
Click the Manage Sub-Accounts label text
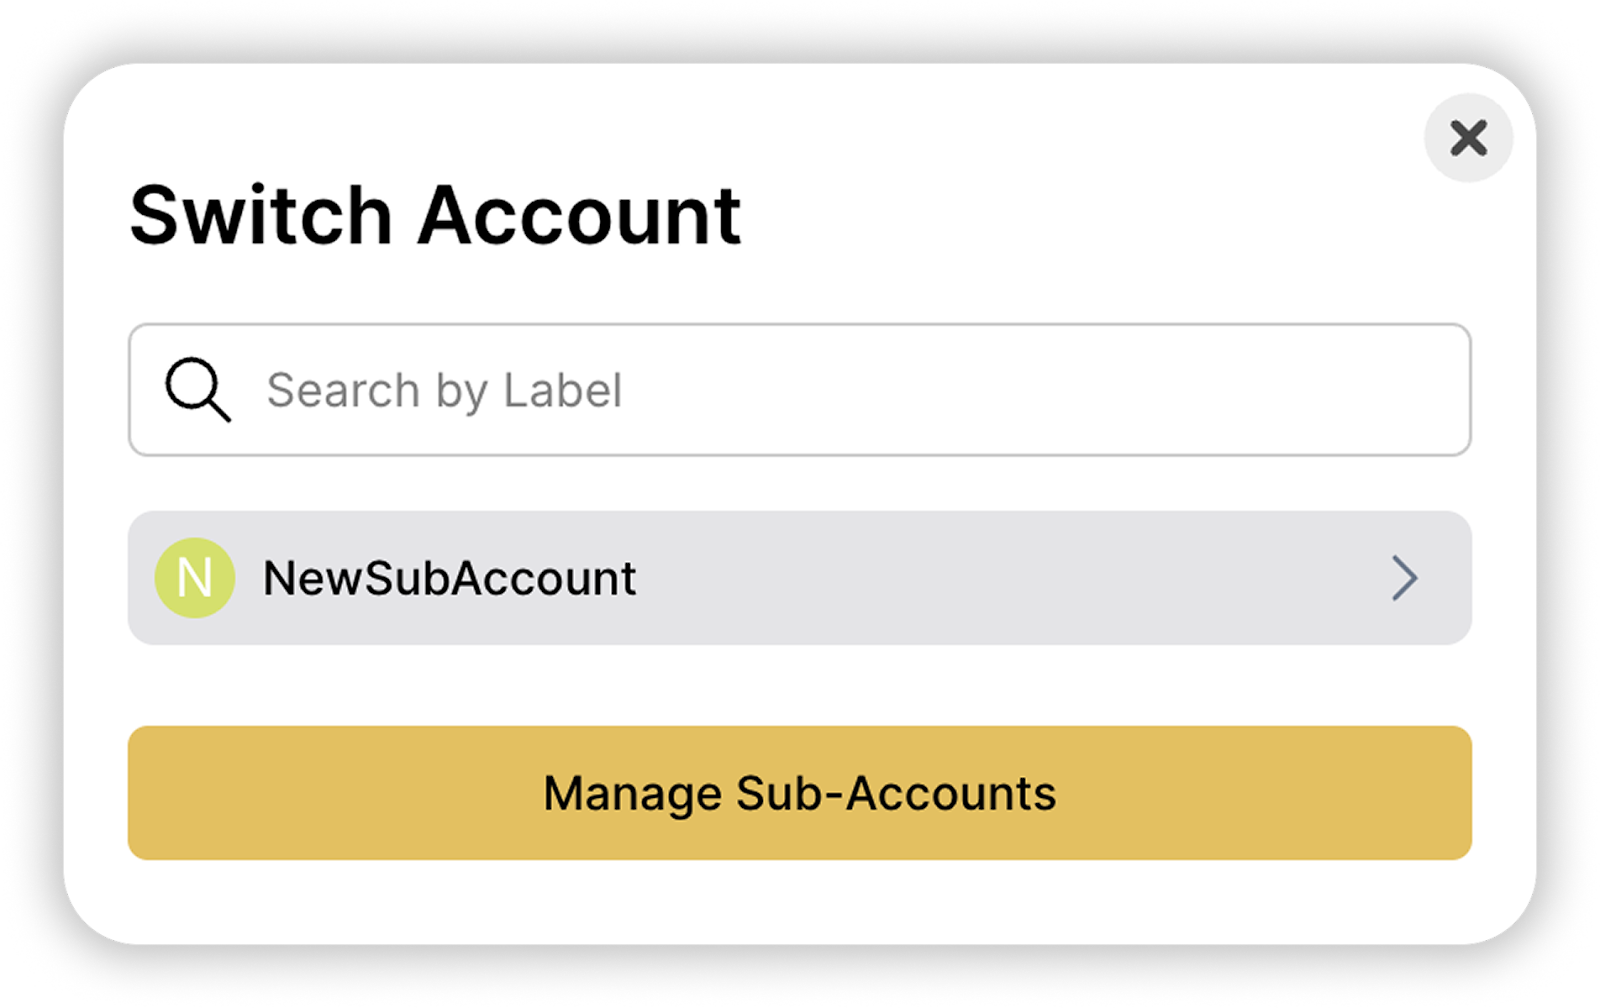tap(800, 794)
